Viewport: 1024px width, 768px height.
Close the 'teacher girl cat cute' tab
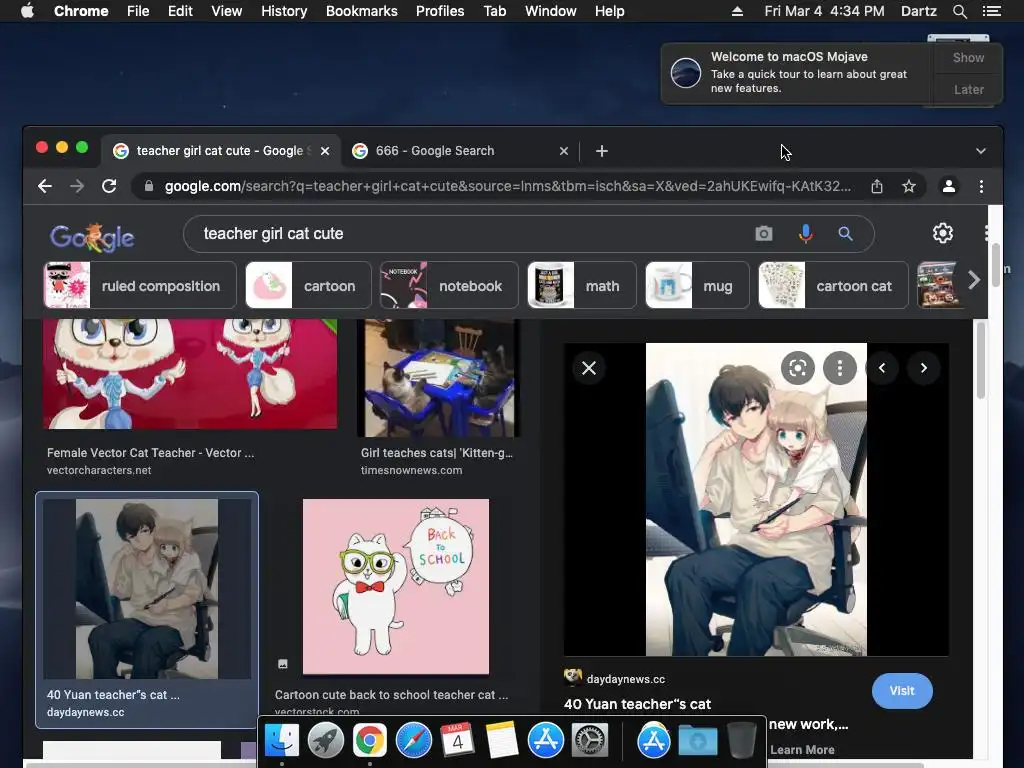(325, 151)
